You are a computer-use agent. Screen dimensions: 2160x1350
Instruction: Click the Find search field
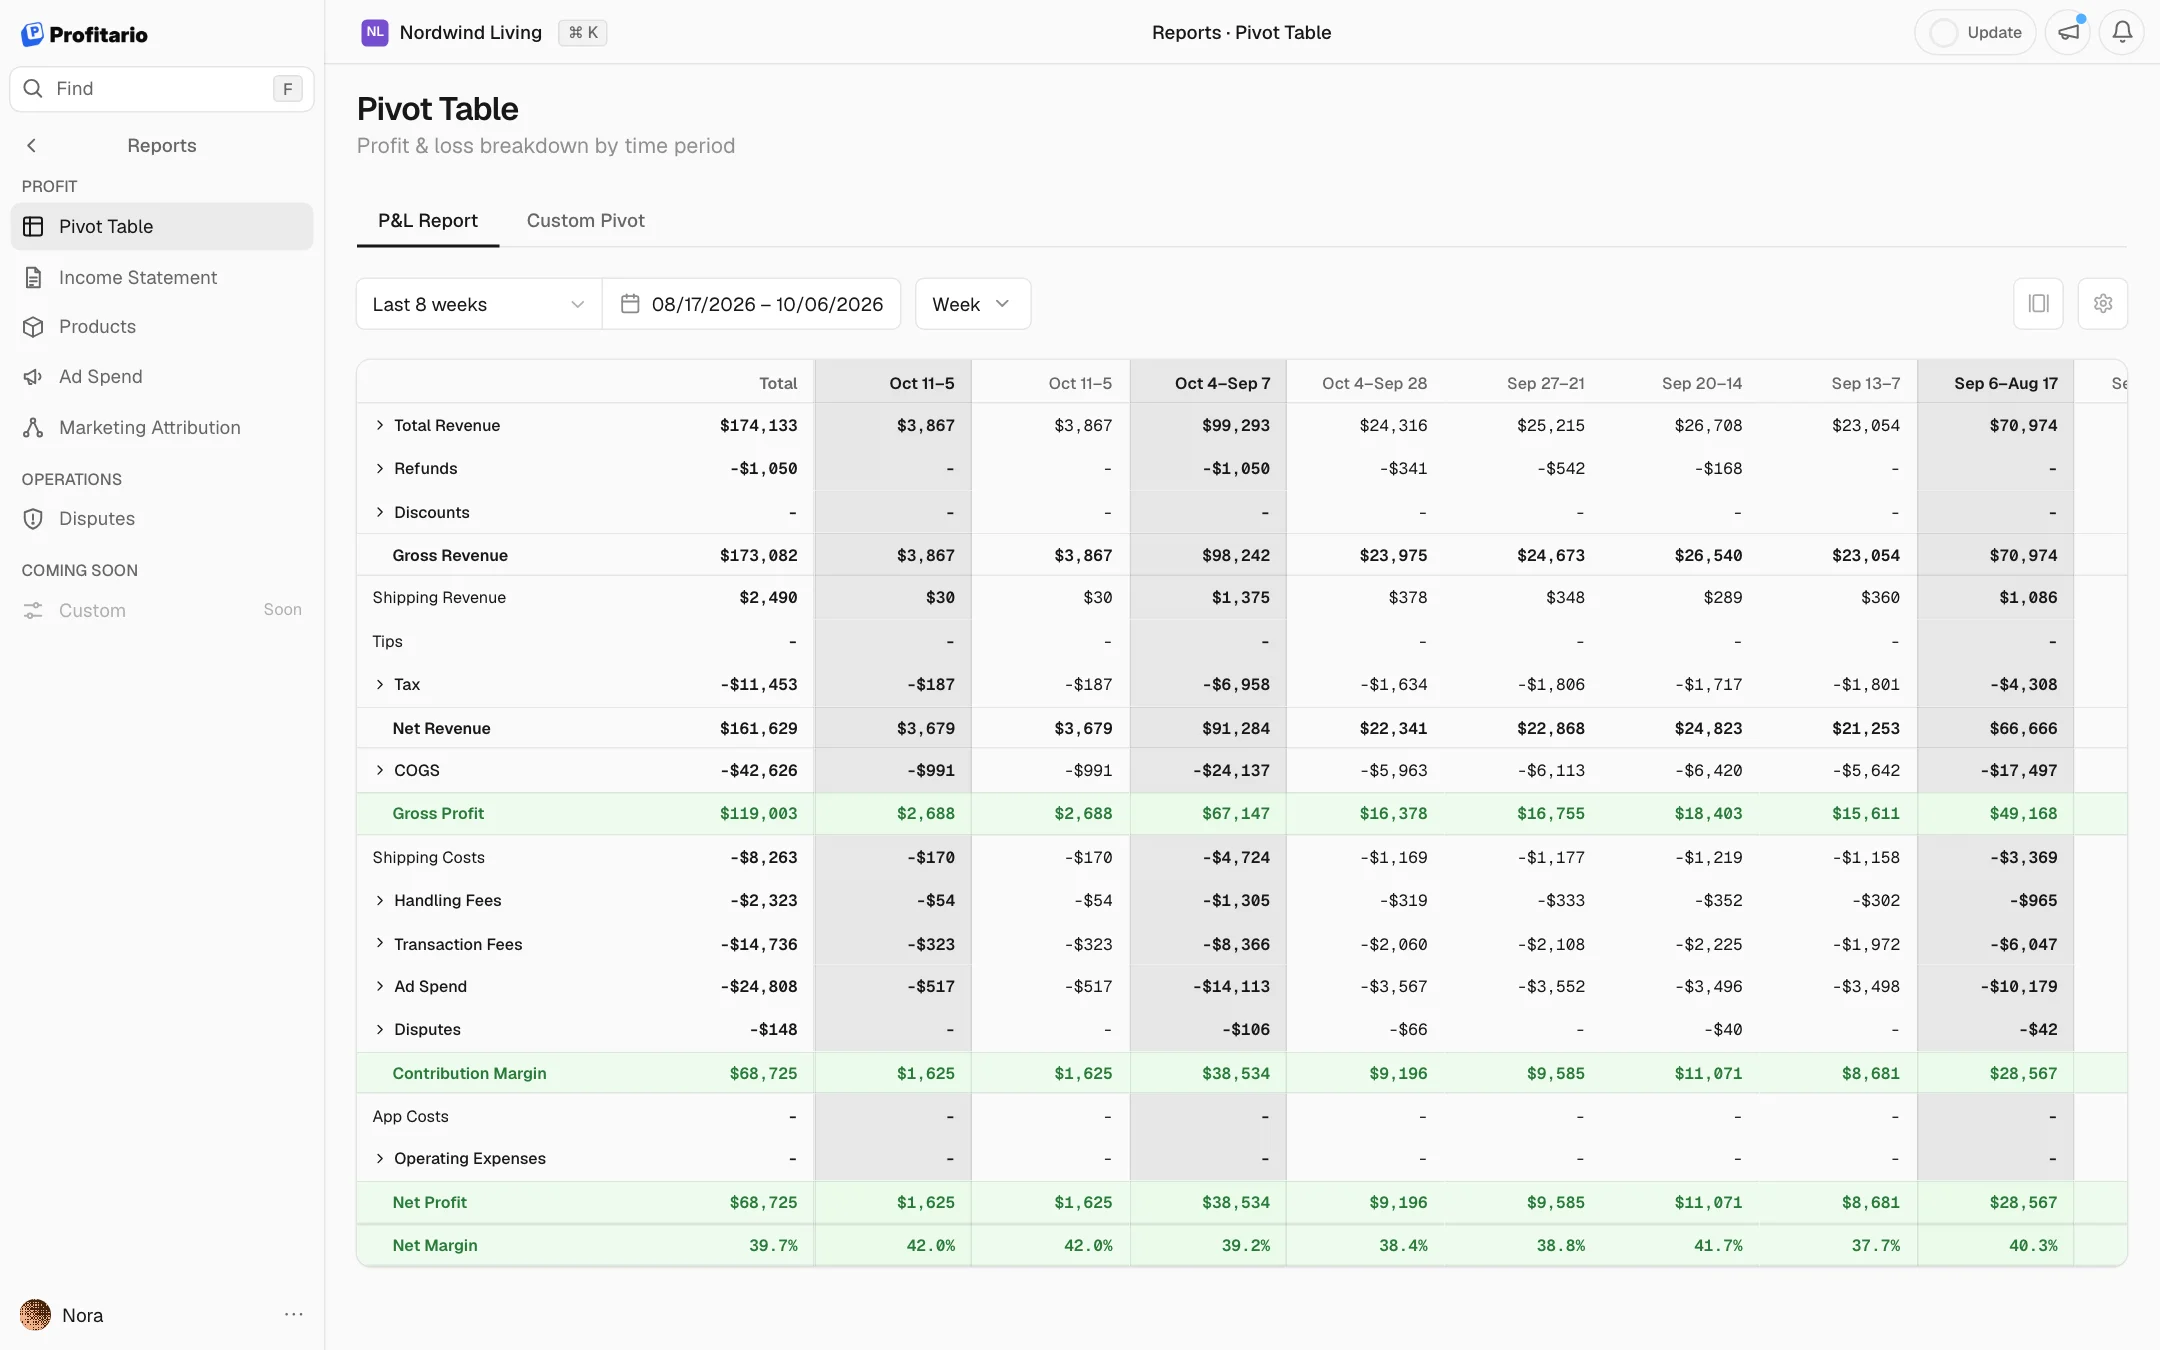click(x=162, y=89)
